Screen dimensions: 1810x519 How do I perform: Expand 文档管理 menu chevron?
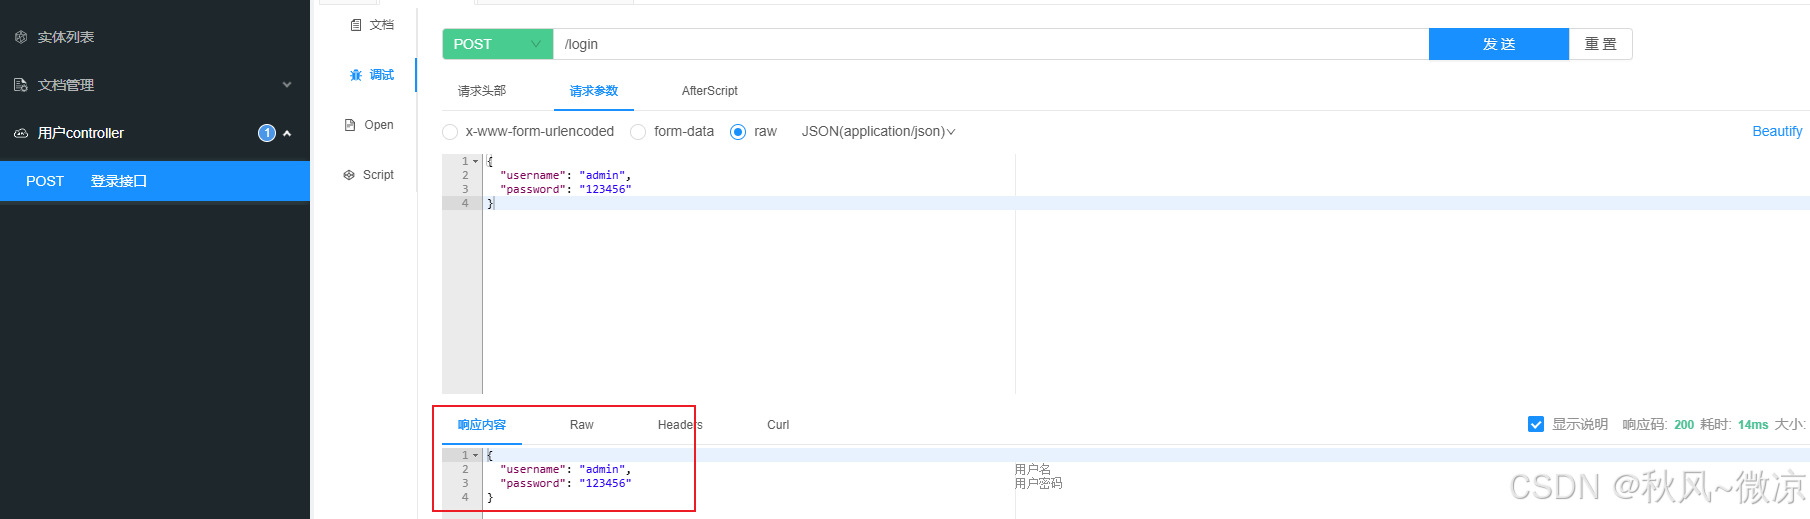287,85
